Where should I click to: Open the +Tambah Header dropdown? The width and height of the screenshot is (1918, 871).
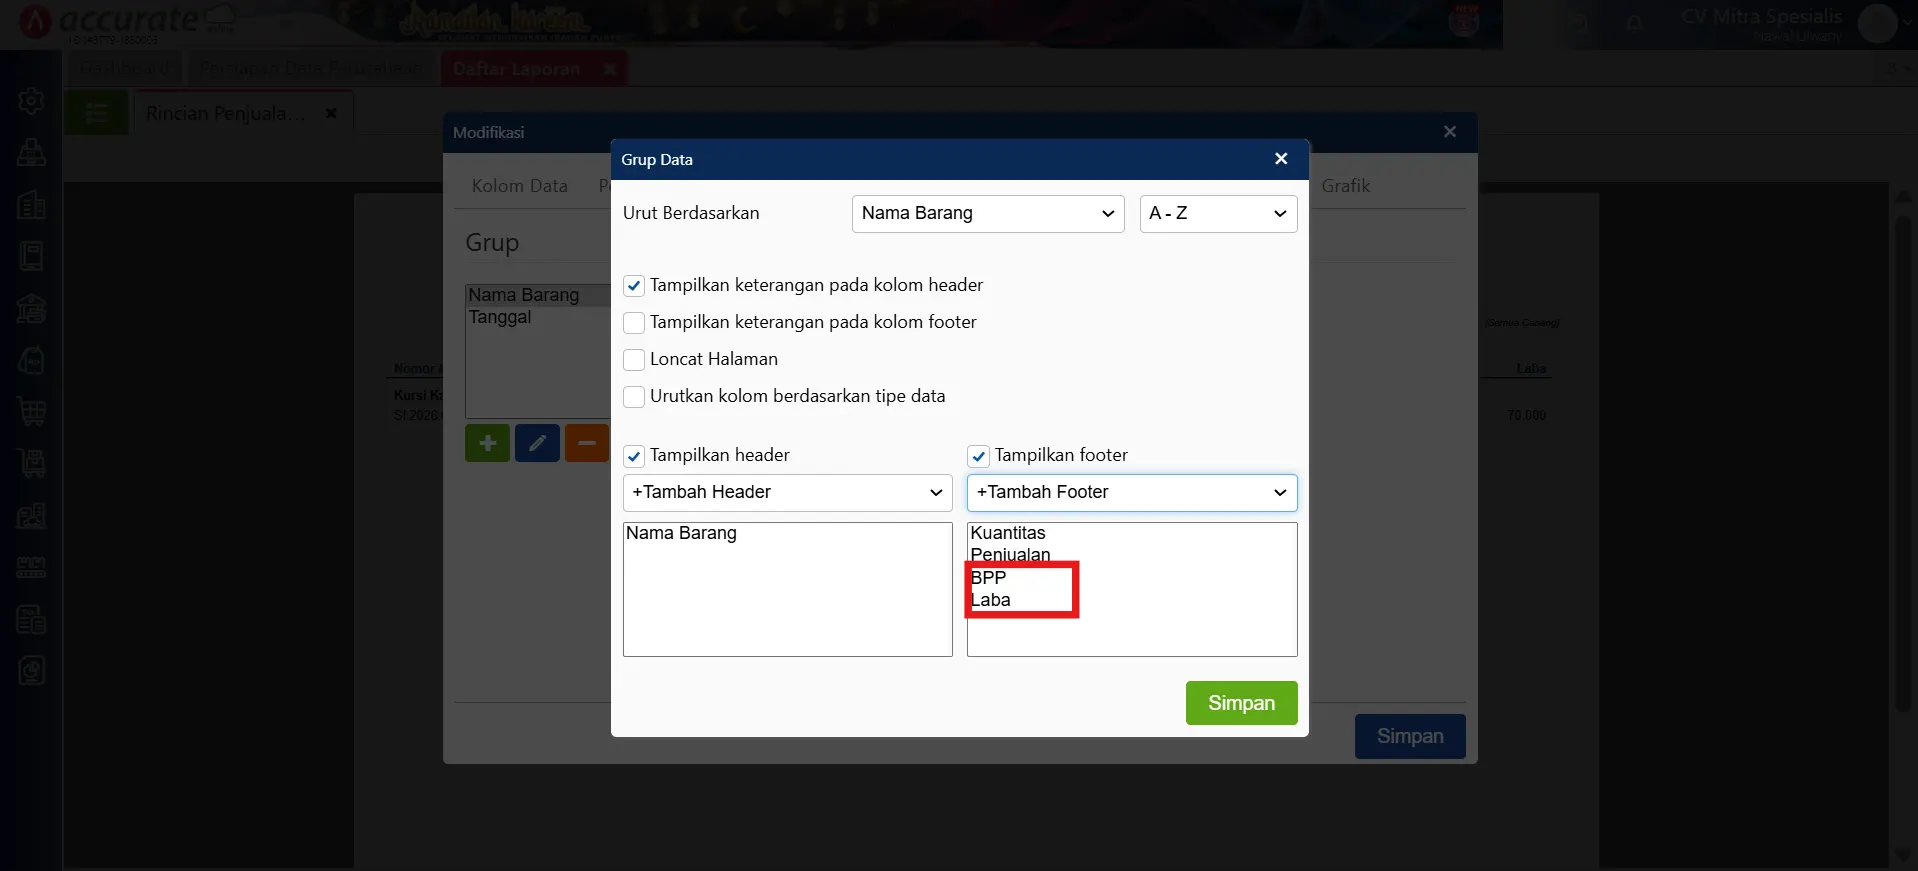(787, 493)
